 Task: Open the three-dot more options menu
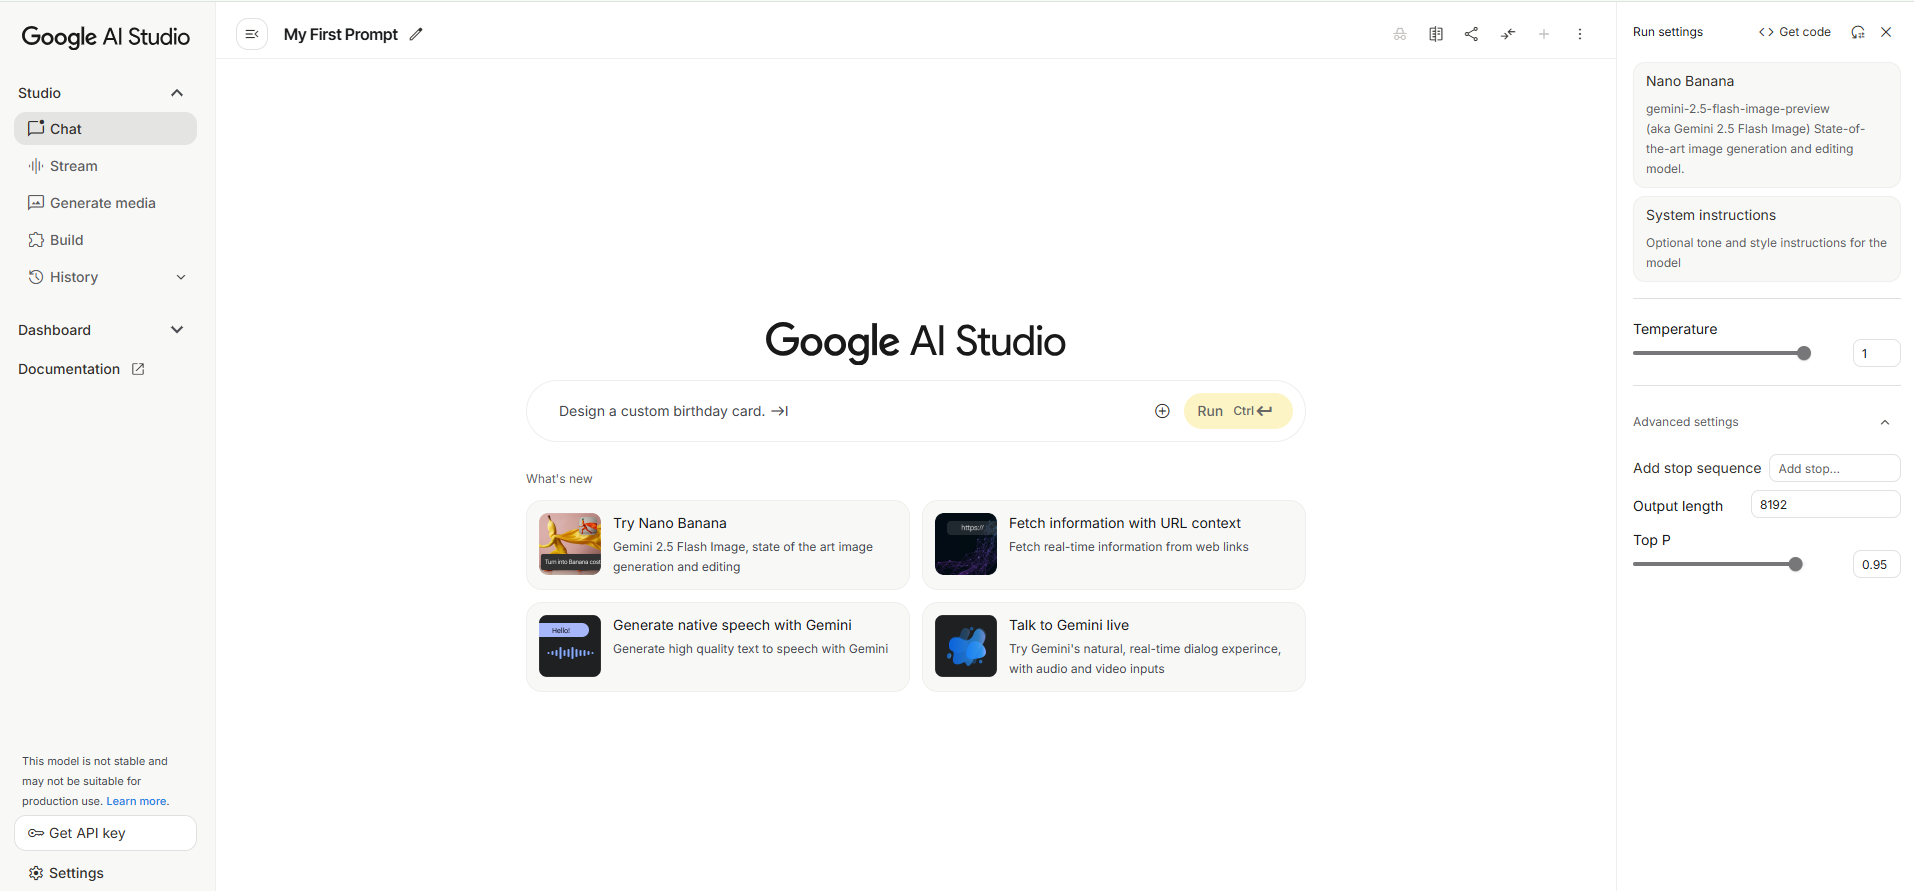click(x=1580, y=34)
